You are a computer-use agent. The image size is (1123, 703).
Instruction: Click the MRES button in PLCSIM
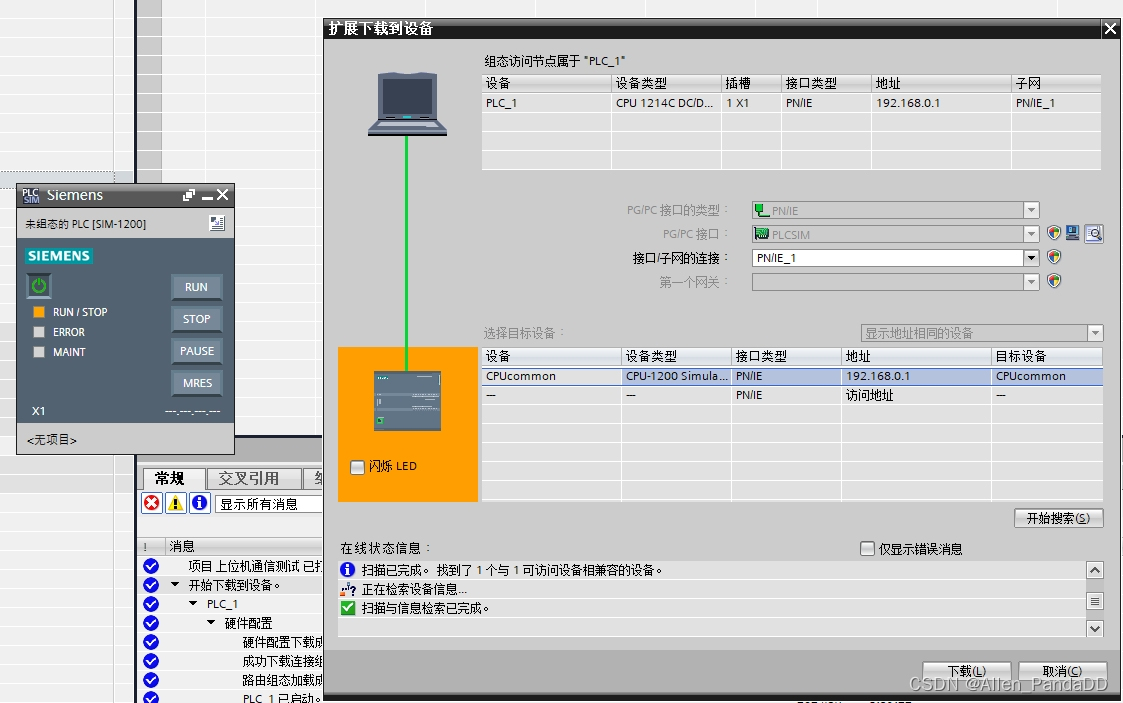(196, 383)
